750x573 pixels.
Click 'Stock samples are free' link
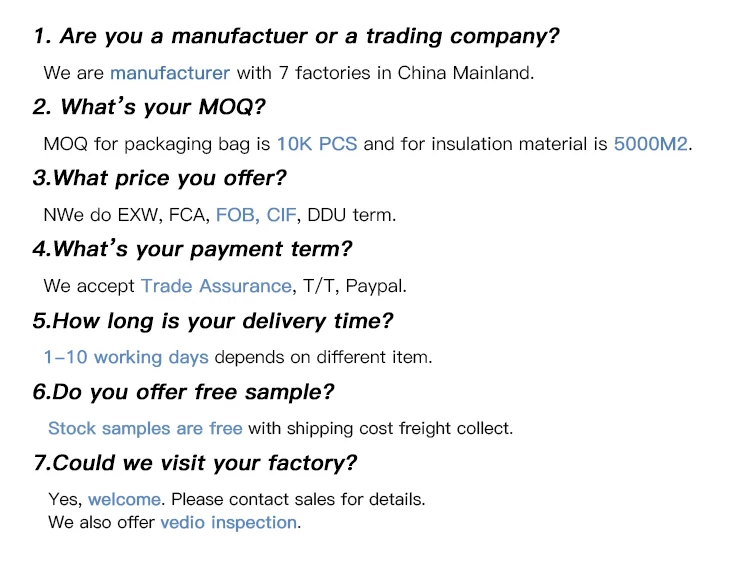(x=145, y=428)
